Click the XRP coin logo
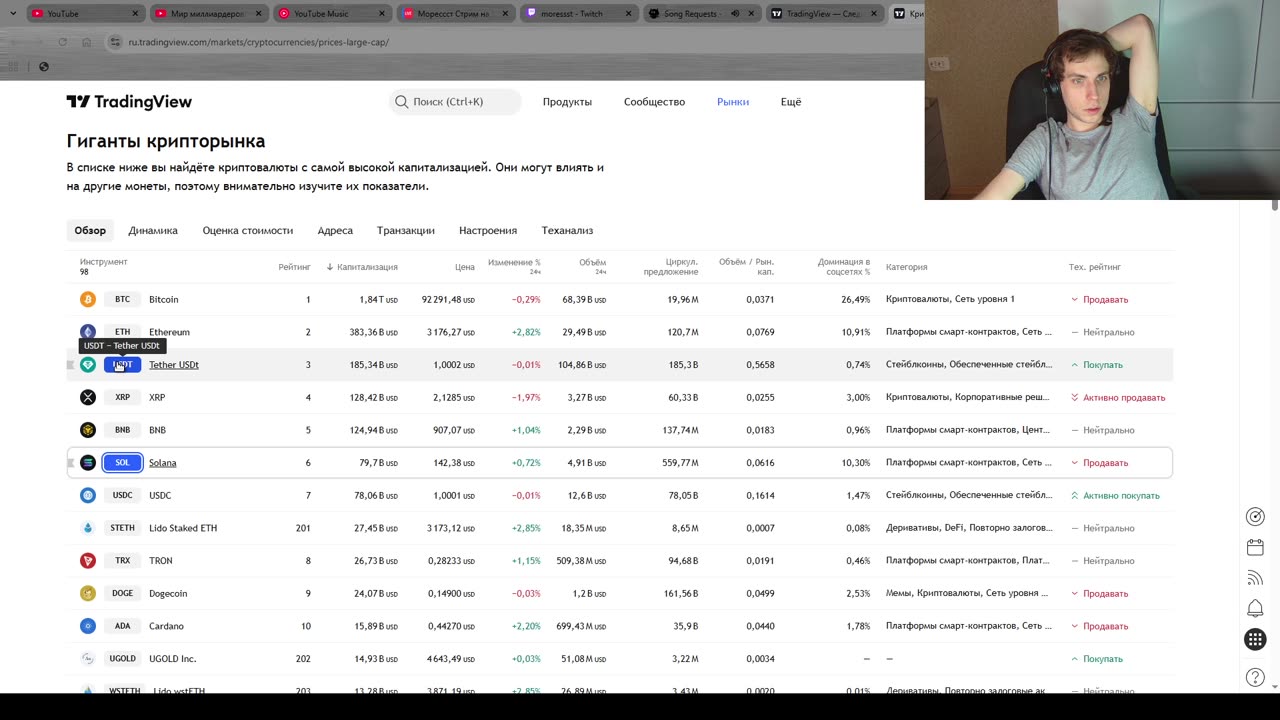The width and height of the screenshot is (1280, 720). 88,397
